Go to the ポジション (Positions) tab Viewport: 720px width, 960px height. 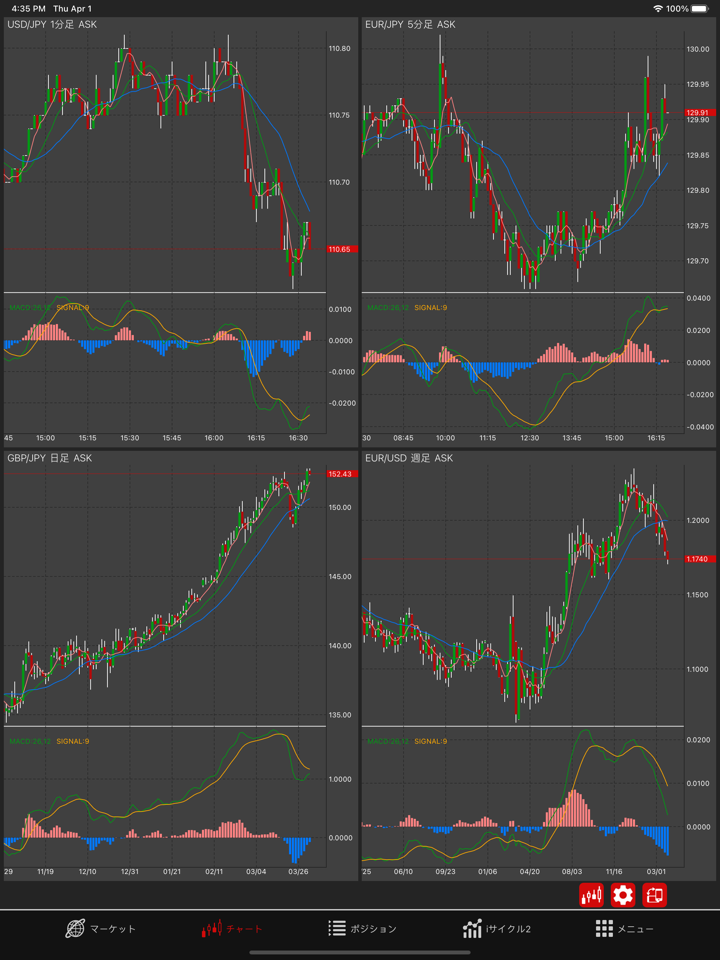tap(362, 929)
